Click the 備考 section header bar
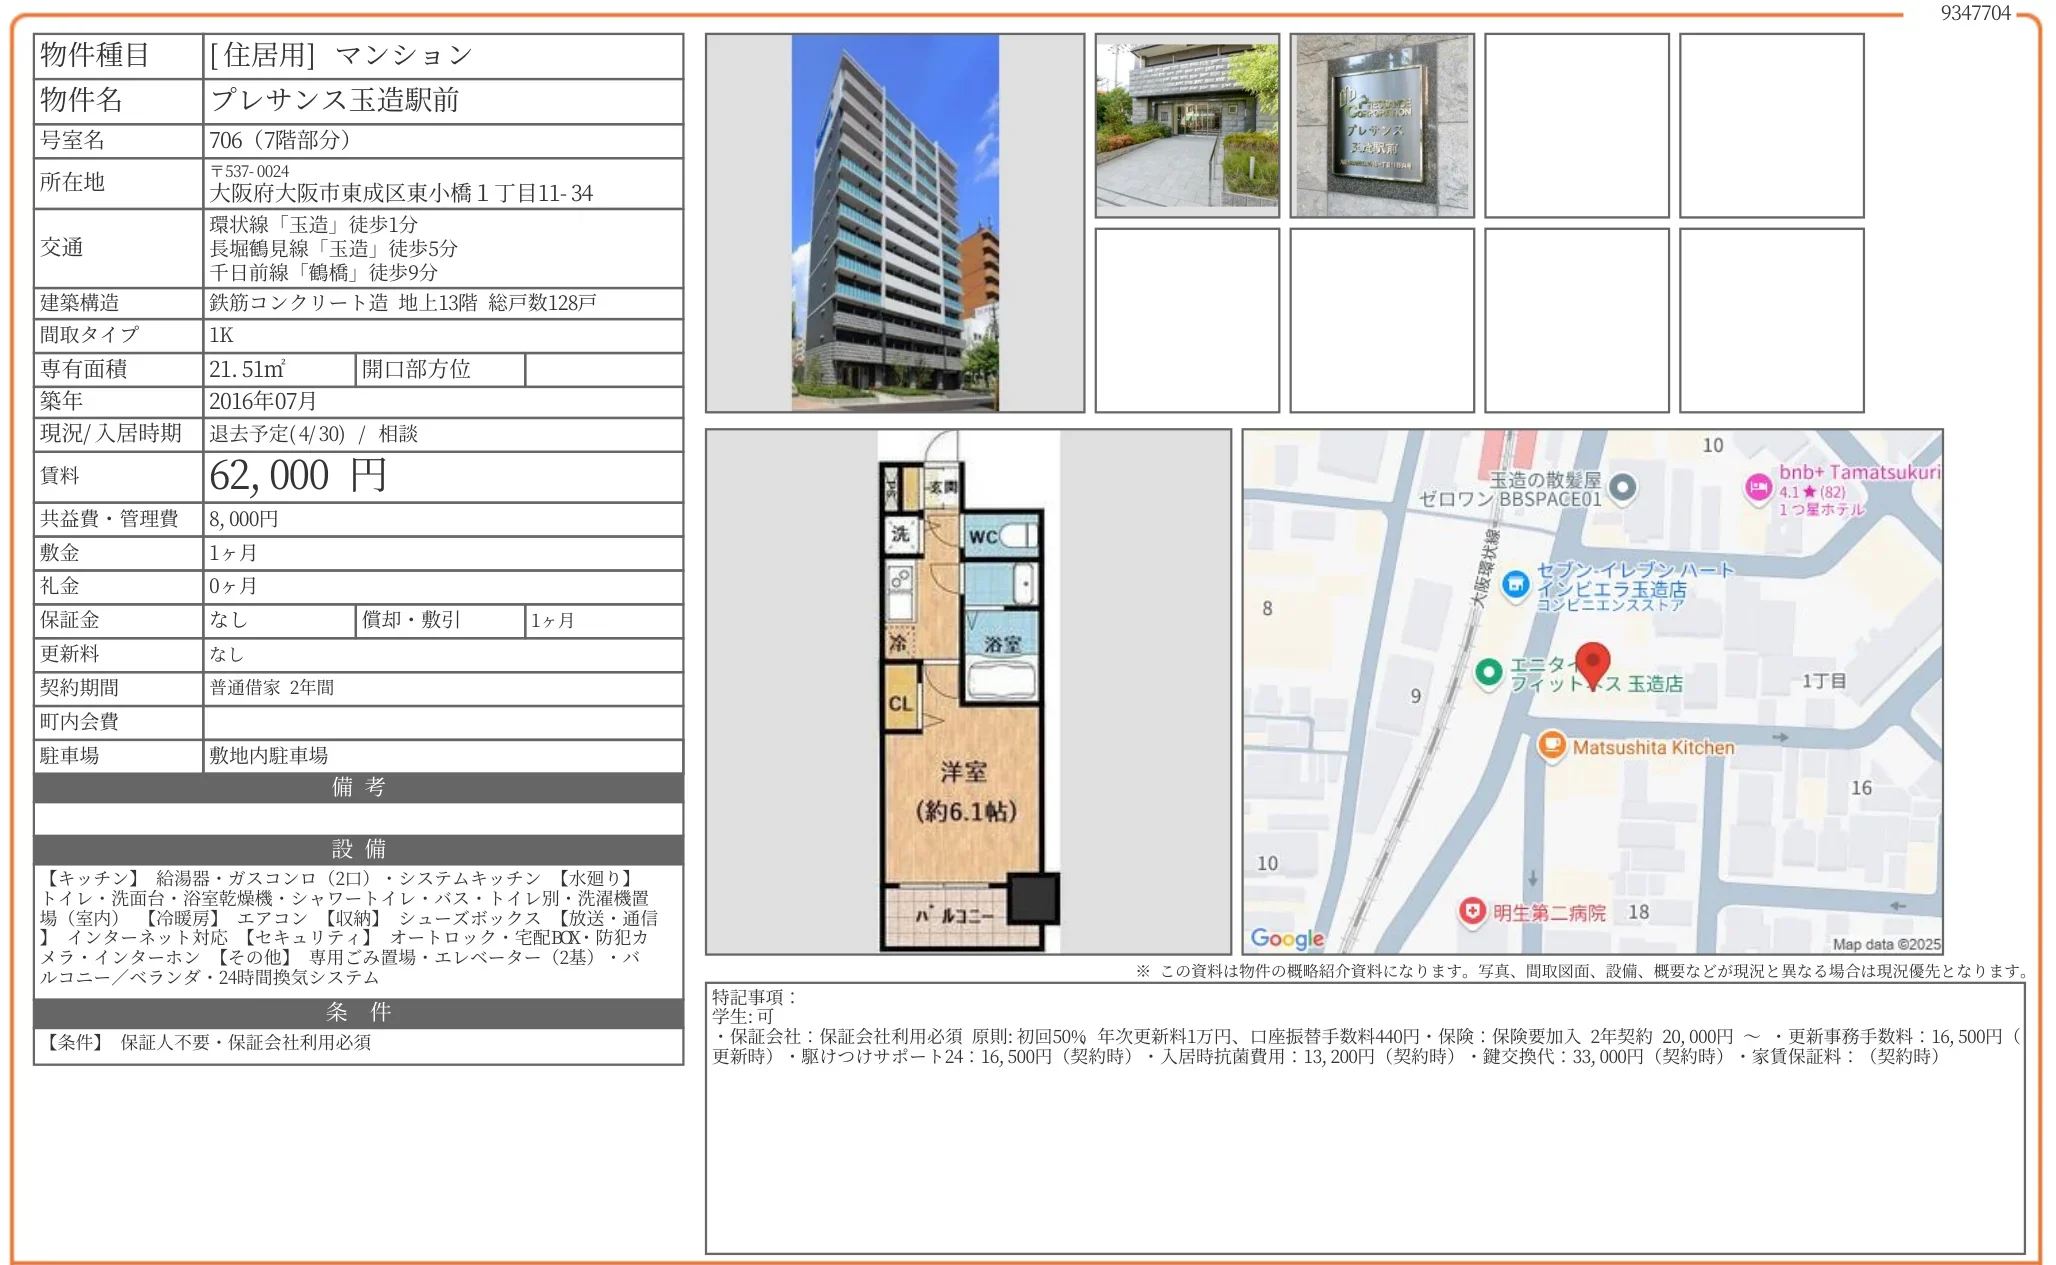This screenshot has height=1265, width=2056. click(x=358, y=787)
